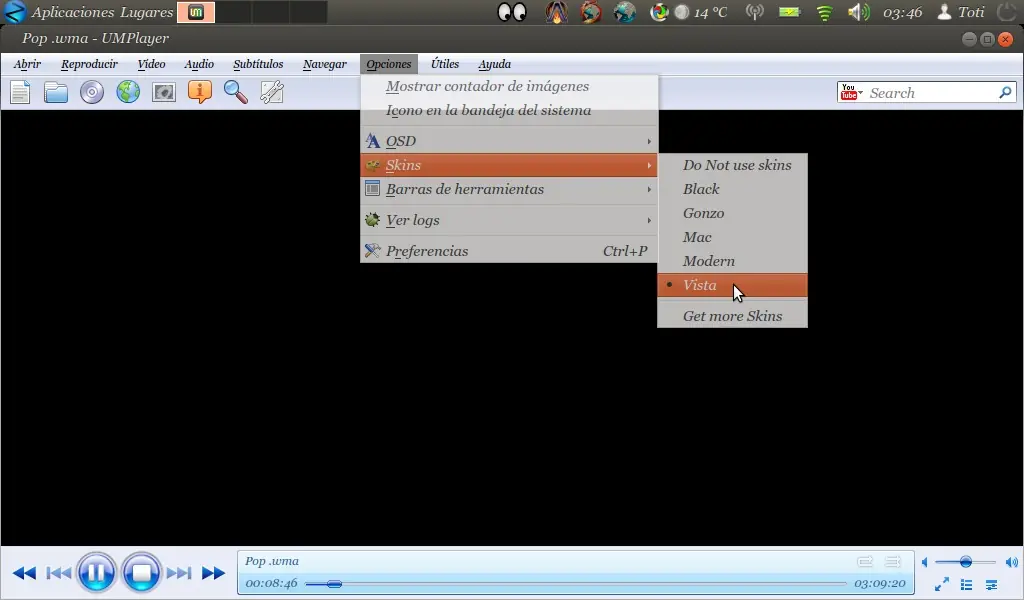Open preferences via the wrench toolbar icon
This screenshot has height=600, width=1024.
272,92
